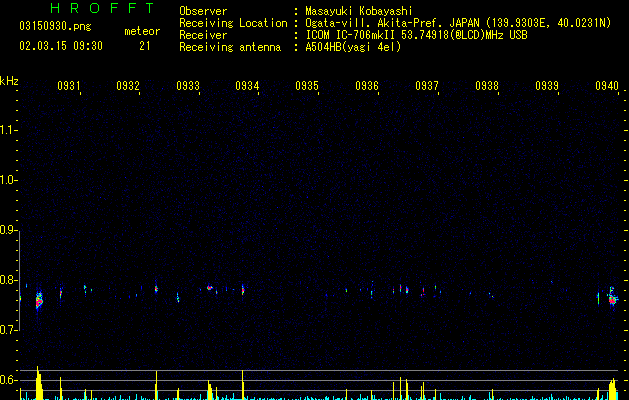The height and width of the screenshot is (400, 629).
Task: Select the A504HB(yagi 4el) antenna text
Action: [x=353, y=47]
